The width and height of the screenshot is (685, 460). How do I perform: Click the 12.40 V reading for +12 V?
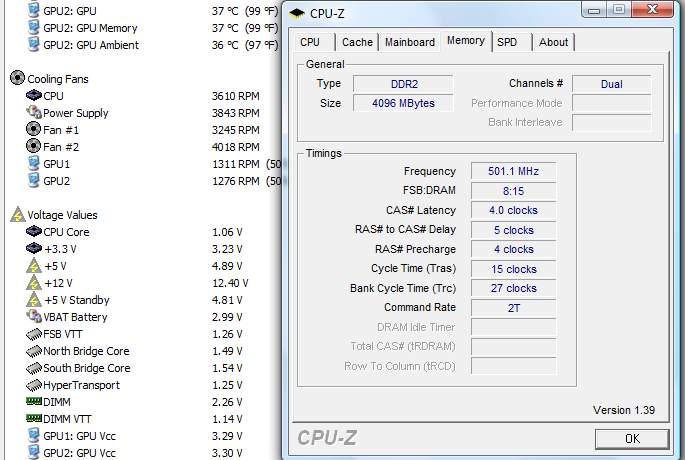point(230,283)
